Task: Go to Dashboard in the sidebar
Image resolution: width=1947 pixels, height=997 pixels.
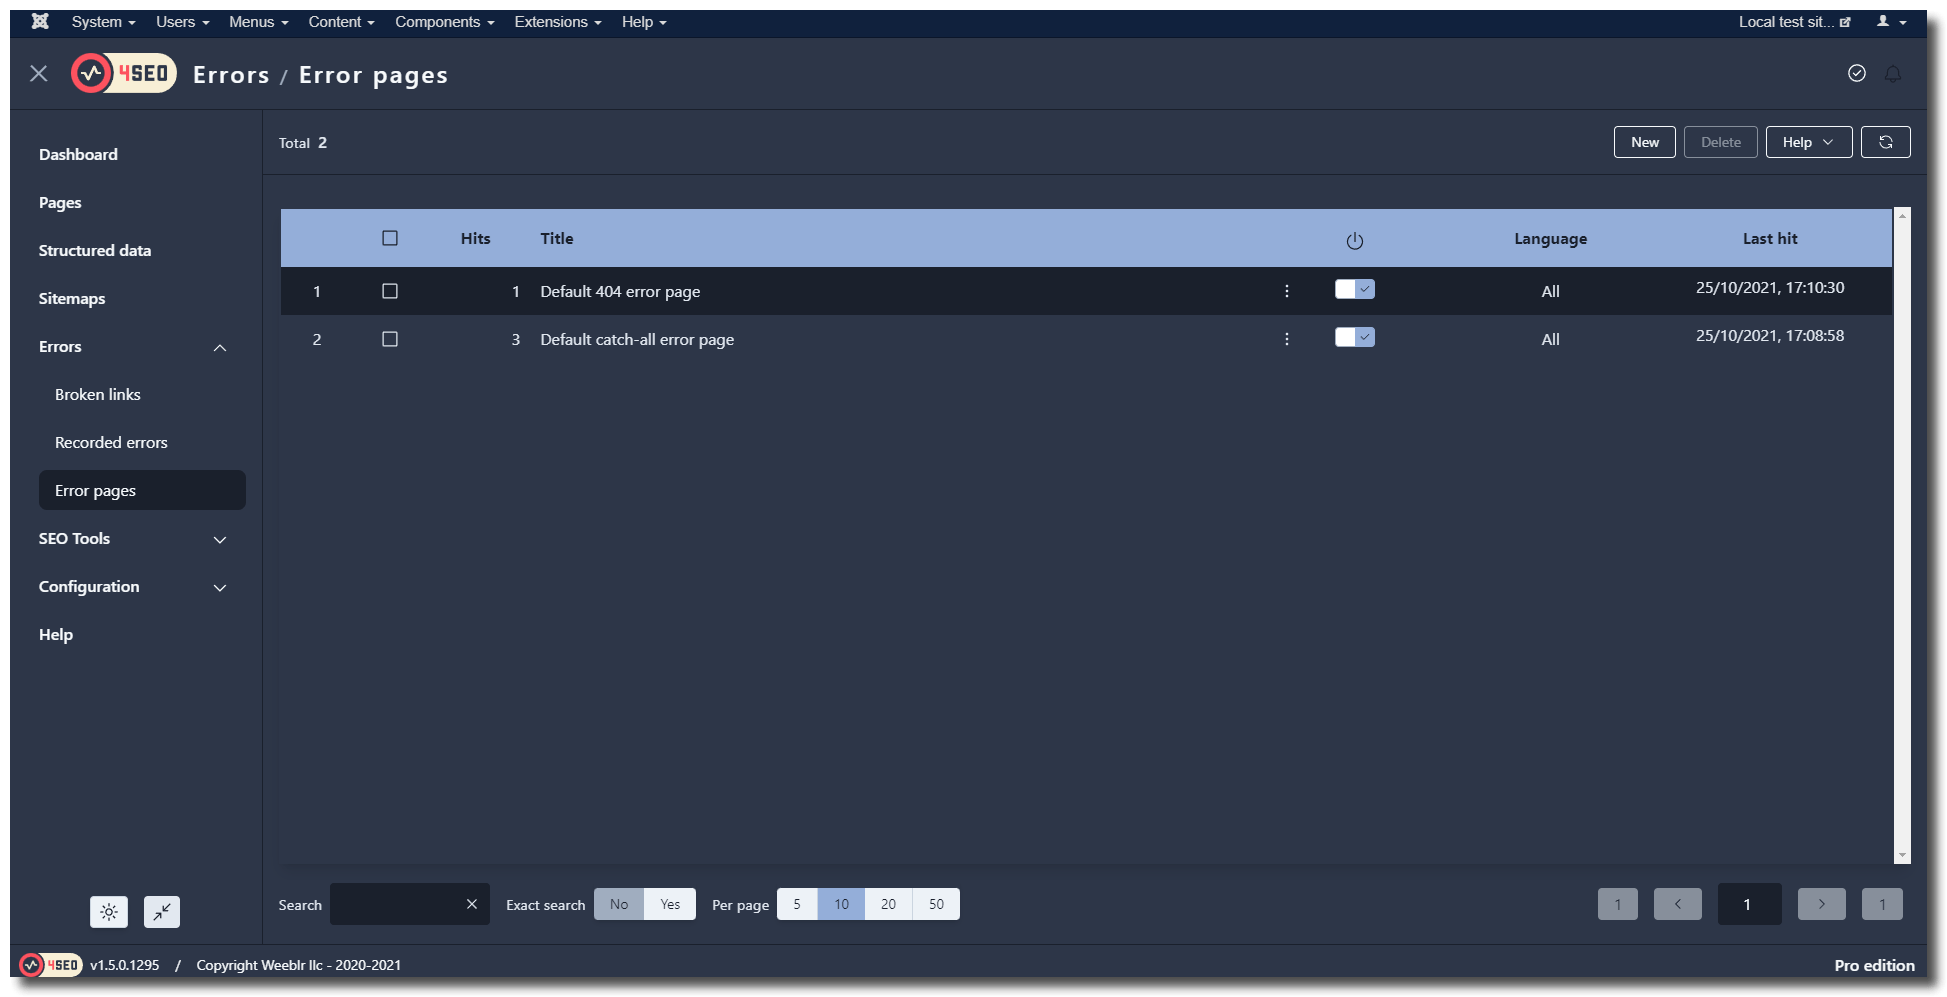Action: pyautogui.click(x=78, y=154)
